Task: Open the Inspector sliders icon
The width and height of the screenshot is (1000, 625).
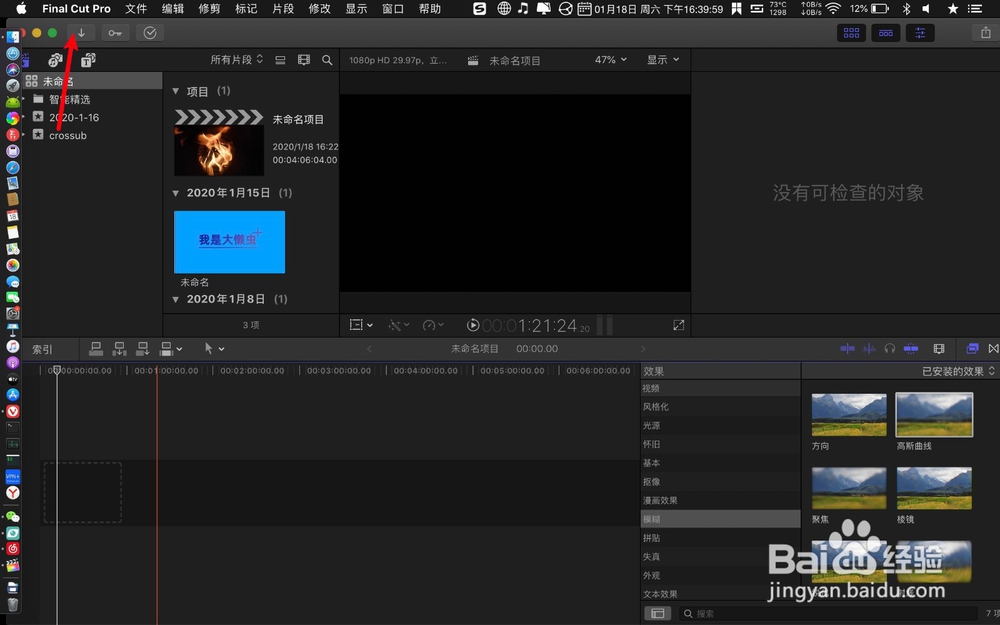Action: 920,32
